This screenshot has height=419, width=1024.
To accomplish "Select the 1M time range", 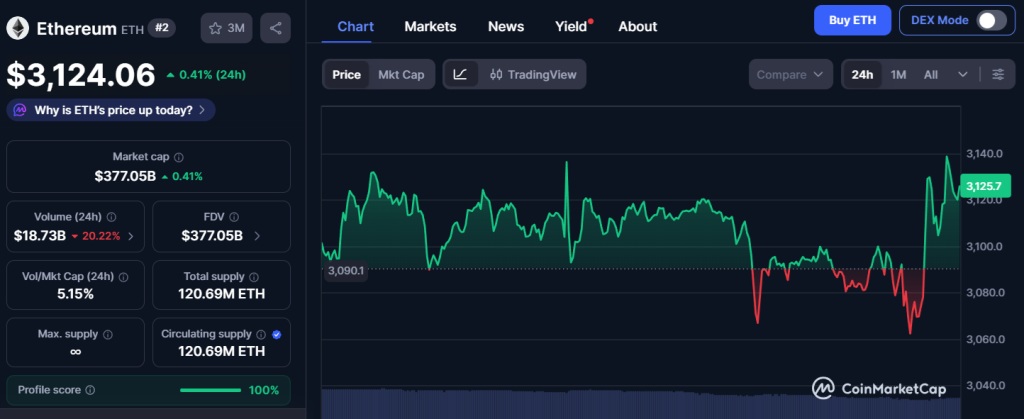I will [x=899, y=74].
